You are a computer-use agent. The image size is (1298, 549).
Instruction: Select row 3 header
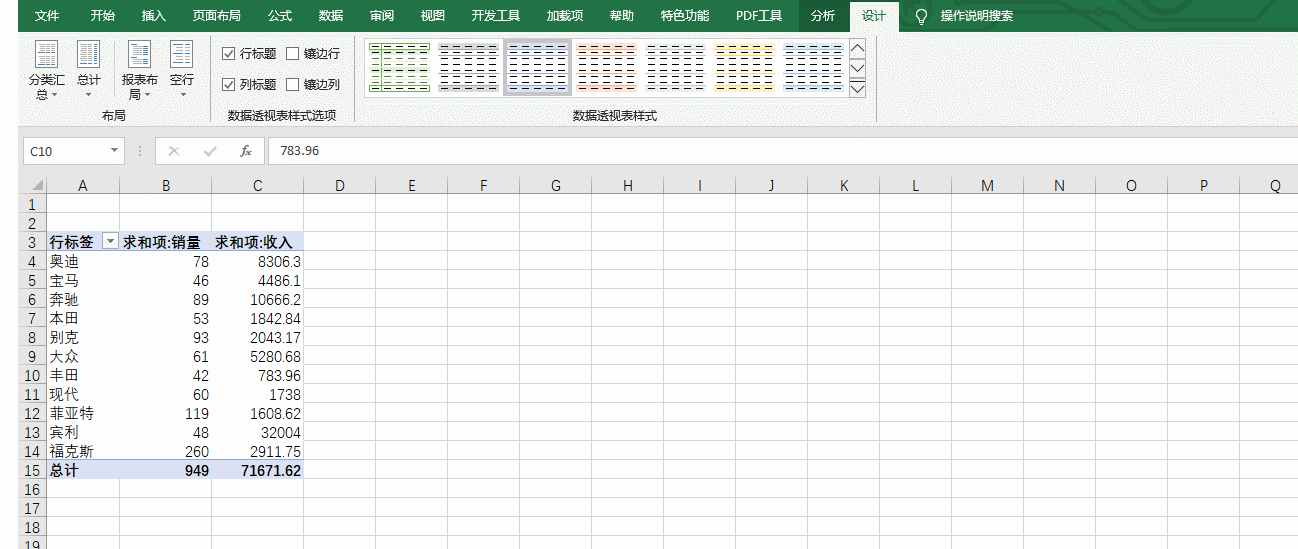coord(32,242)
